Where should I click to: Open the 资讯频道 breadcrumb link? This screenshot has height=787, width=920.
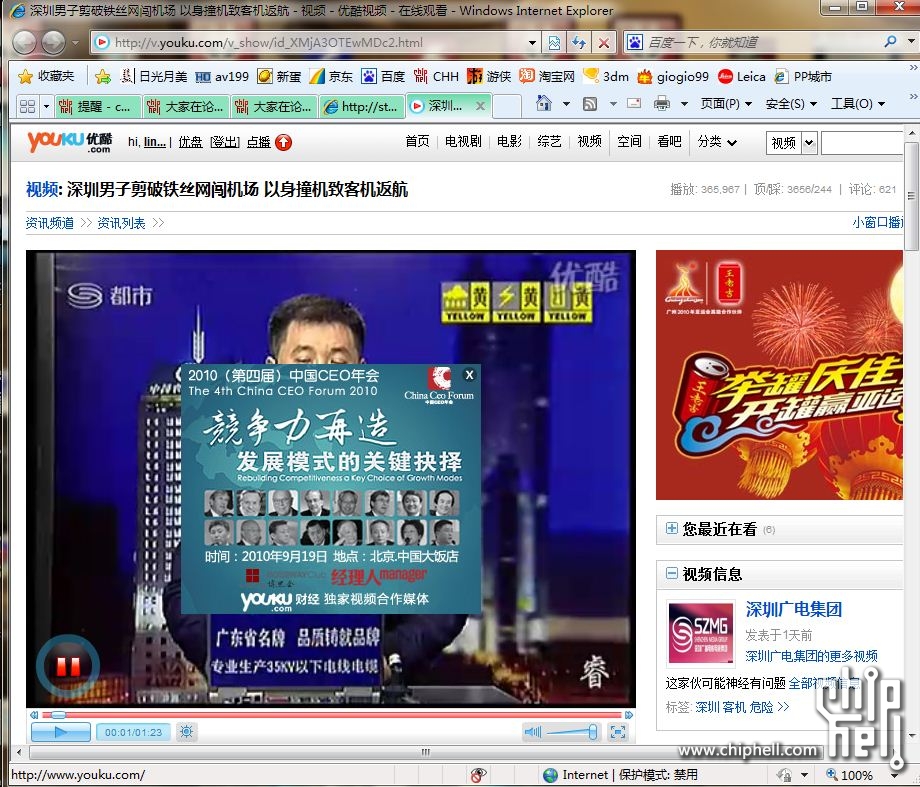pos(50,223)
